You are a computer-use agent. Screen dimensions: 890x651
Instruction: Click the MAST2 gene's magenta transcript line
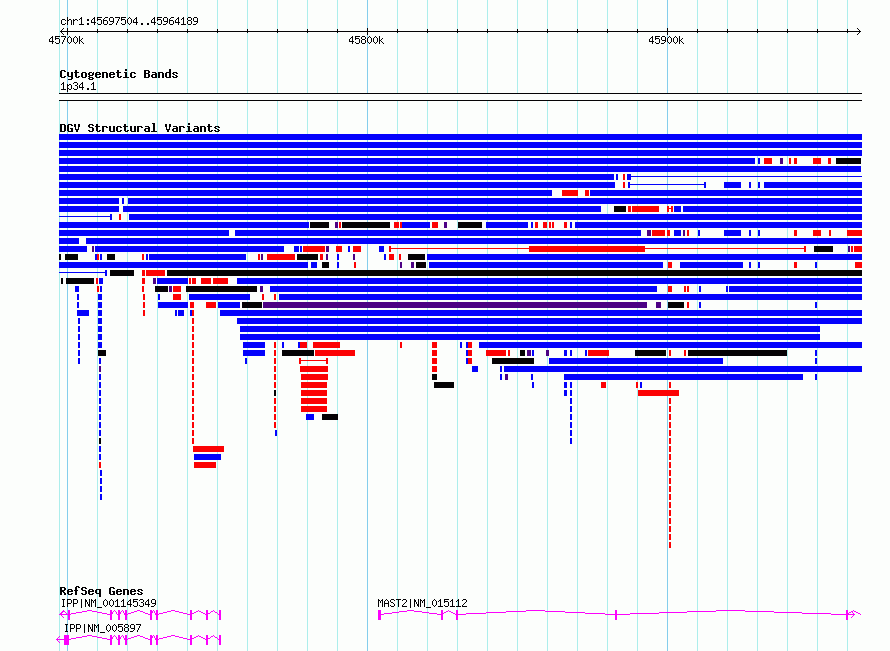[619, 614]
